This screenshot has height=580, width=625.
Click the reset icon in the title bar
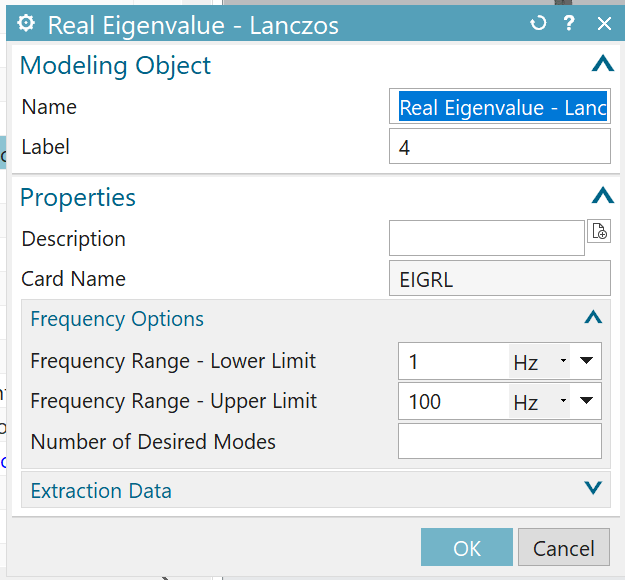[x=539, y=23]
